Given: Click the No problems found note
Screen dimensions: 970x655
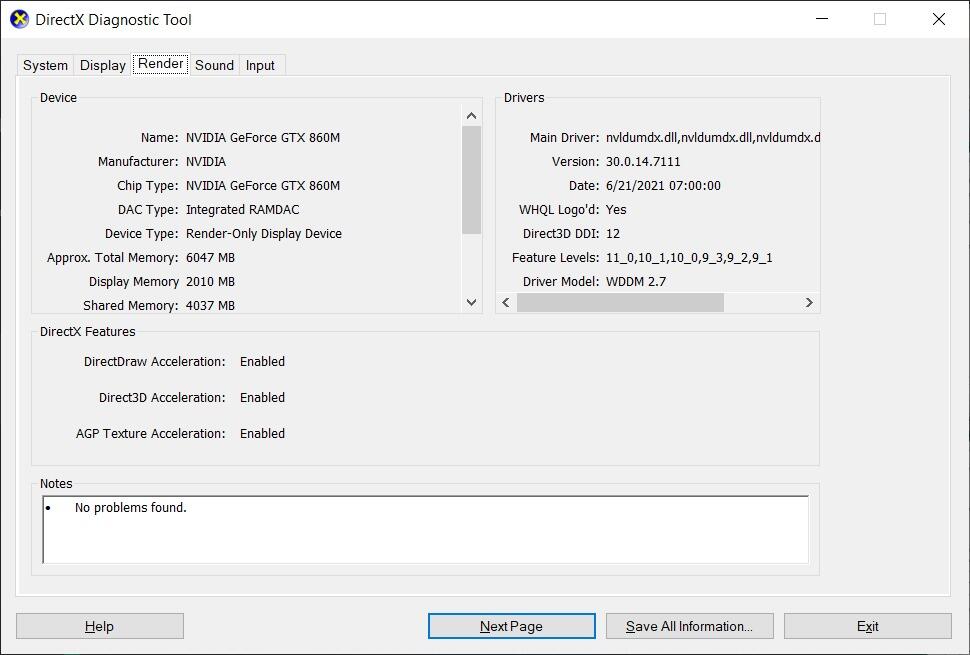Looking at the screenshot, I should coord(131,508).
